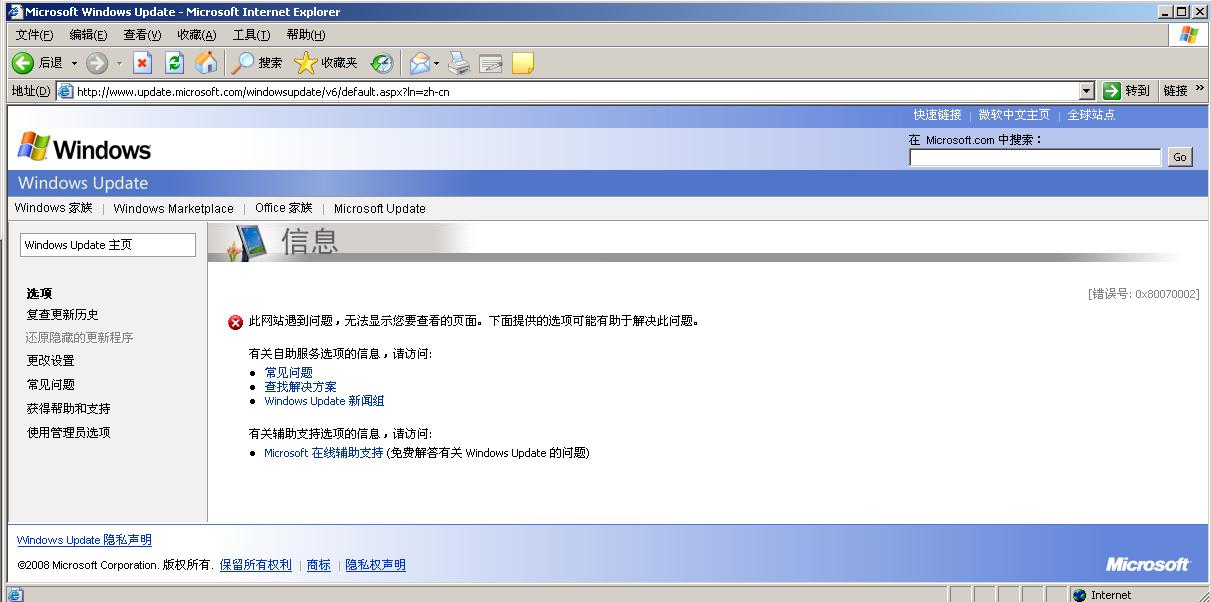Screen dimensions: 1211x602
Task: Click the Mail envelope icon
Action: (x=419, y=63)
